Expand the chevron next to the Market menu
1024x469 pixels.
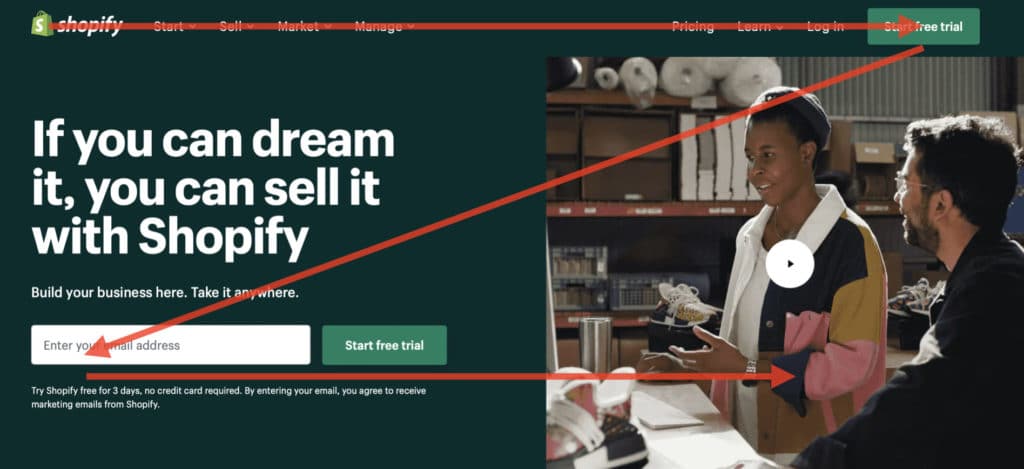(328, 27)
